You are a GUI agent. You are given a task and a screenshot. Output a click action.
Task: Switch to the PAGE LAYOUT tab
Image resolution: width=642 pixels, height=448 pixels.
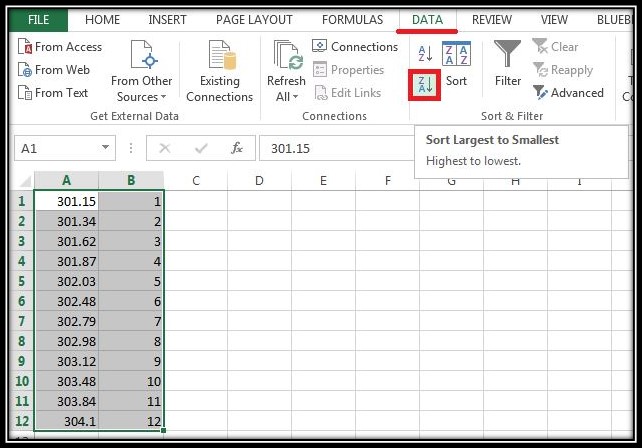254,20
